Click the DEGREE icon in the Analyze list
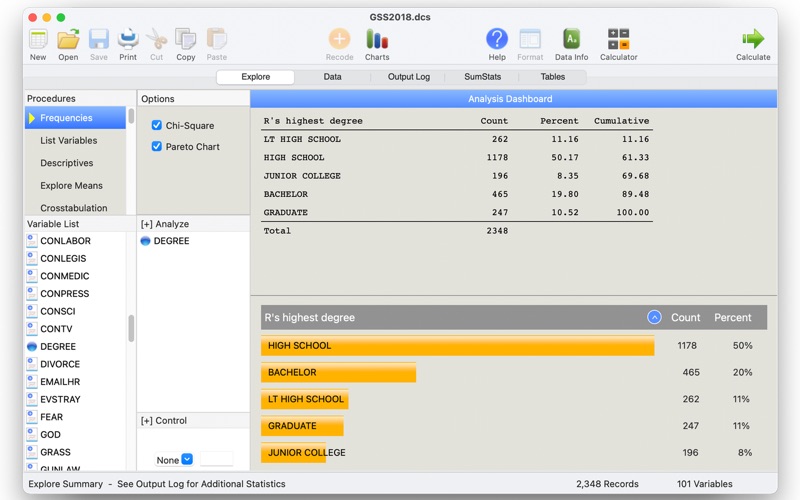The width and height of the screenshot is (800, 500). (x=145, y=241)
